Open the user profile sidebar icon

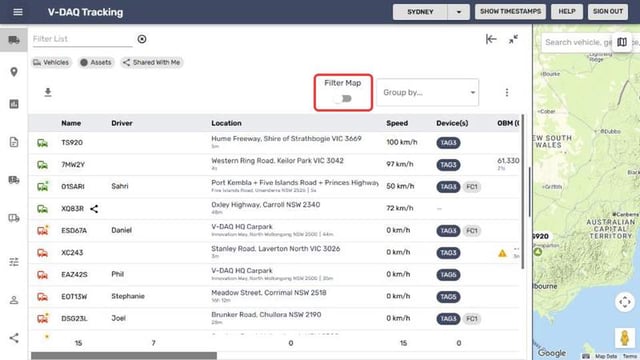[14, 300]
